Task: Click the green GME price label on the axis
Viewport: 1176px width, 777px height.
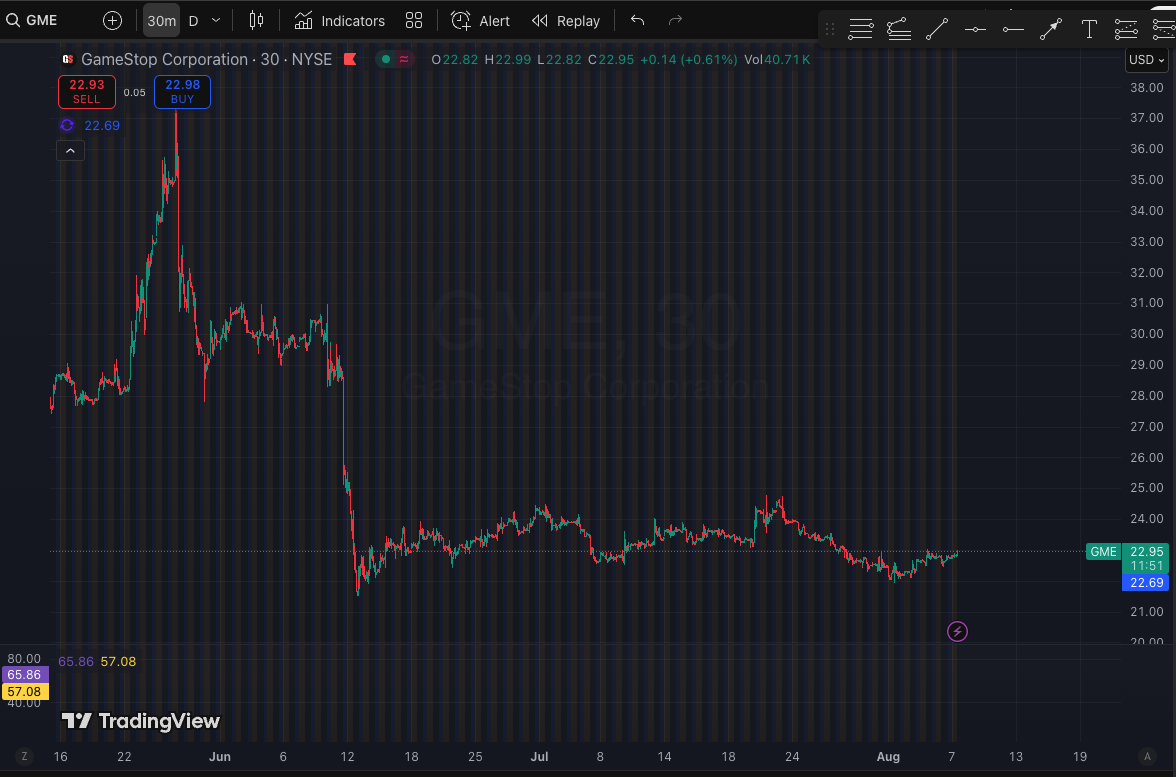Action: [x=1103, y=551]
